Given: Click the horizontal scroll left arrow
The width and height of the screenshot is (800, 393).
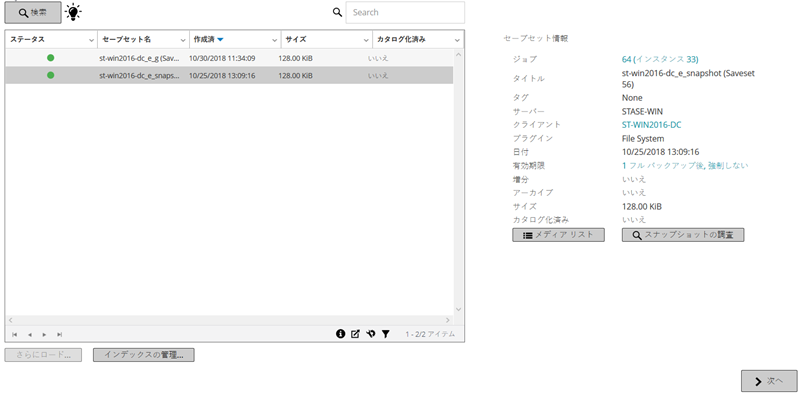Looking at the screenshot, I should [11, 320].
